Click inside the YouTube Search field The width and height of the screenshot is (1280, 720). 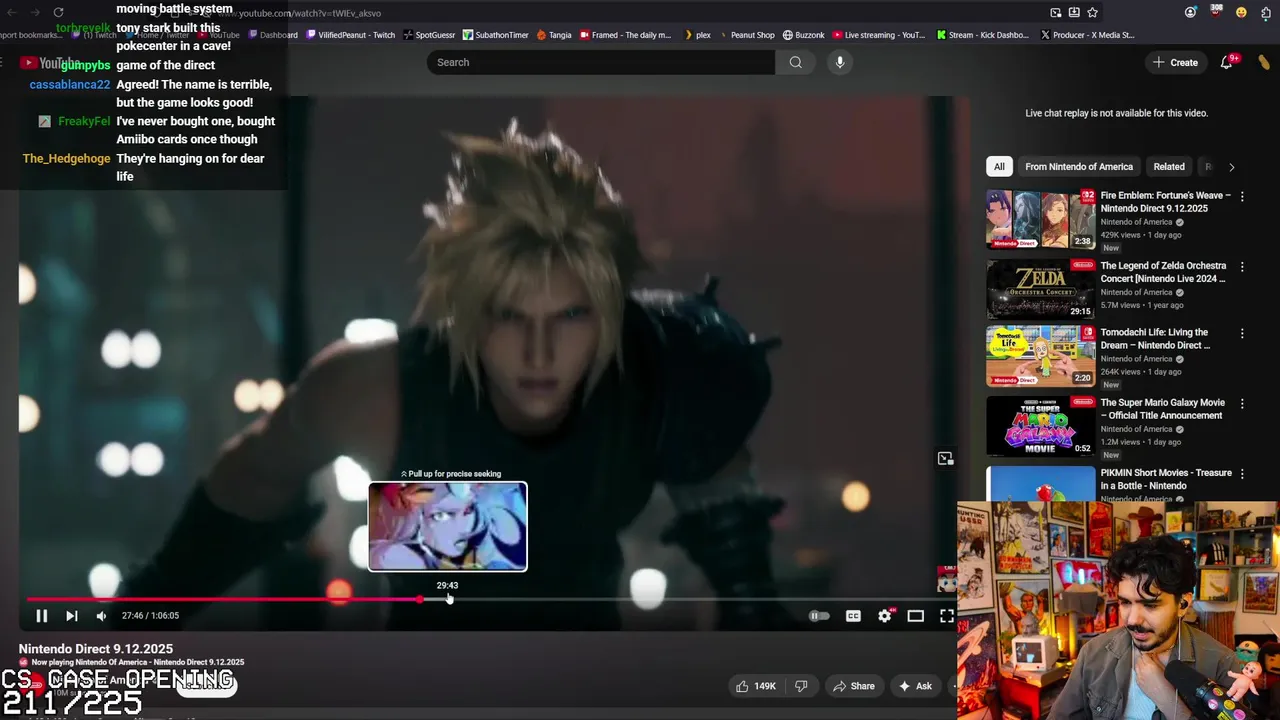tap(601, 62)
